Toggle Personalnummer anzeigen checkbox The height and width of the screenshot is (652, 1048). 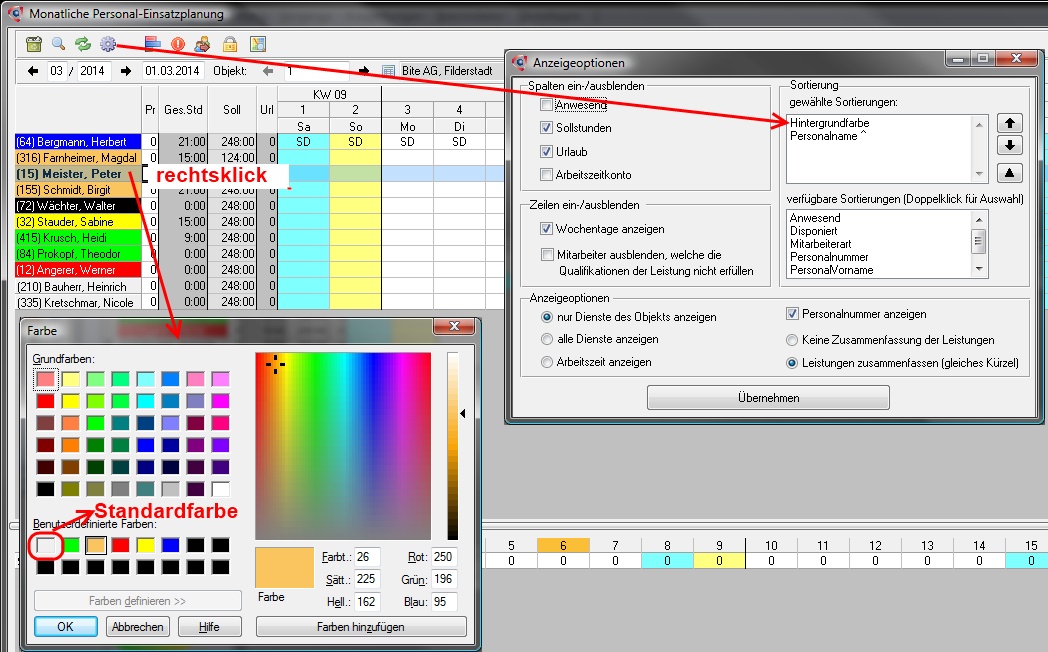click(x=793, y=313)
